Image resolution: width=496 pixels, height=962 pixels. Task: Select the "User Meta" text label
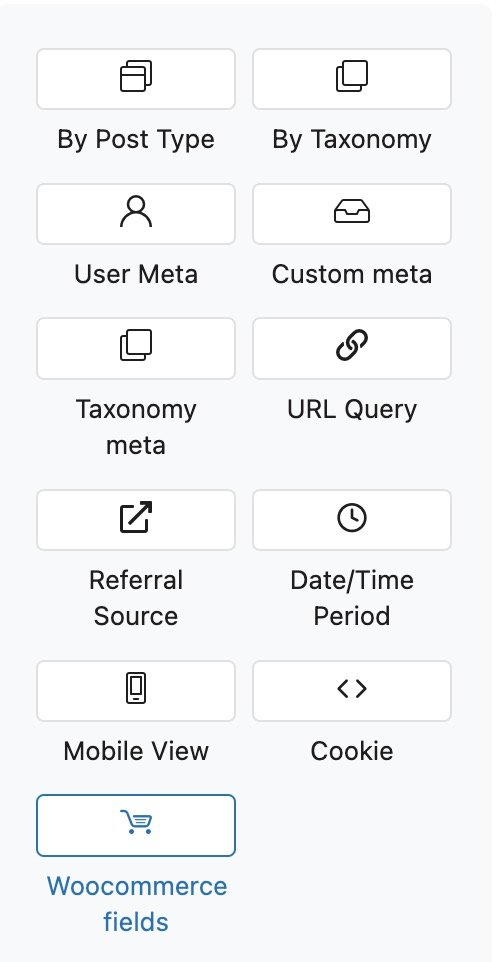coord(136,274)
